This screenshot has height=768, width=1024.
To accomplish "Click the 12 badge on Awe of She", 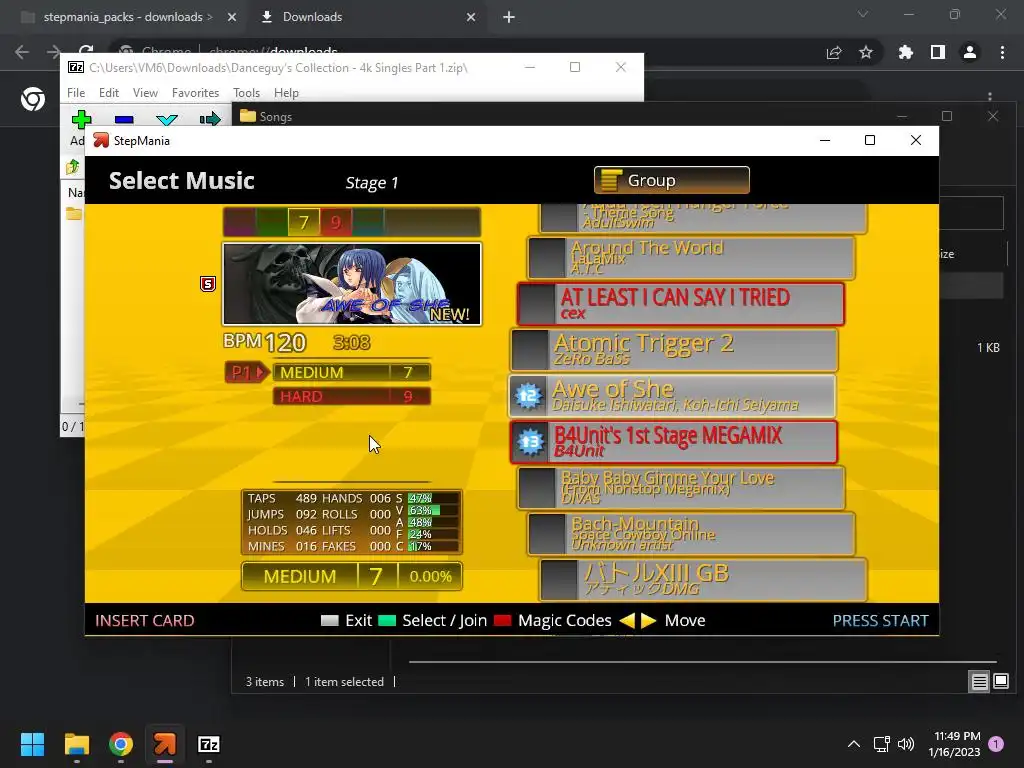I will tap(528, 396).
